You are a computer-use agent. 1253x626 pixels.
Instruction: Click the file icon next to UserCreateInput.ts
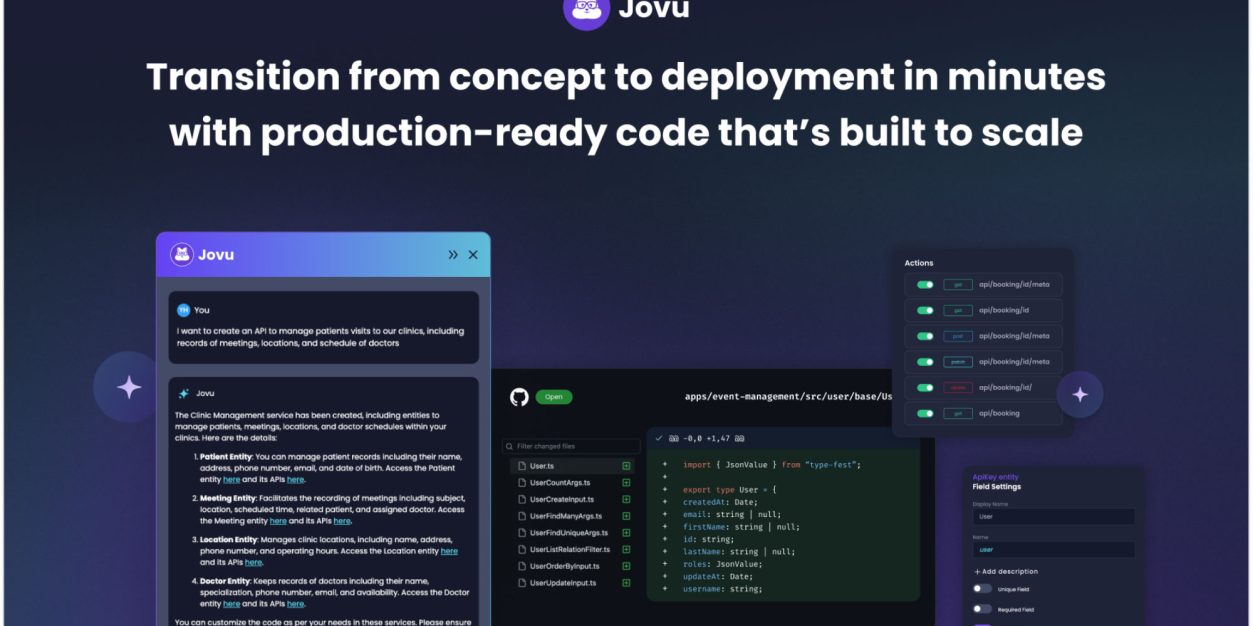pyautogui.click(x=522, y=499)
